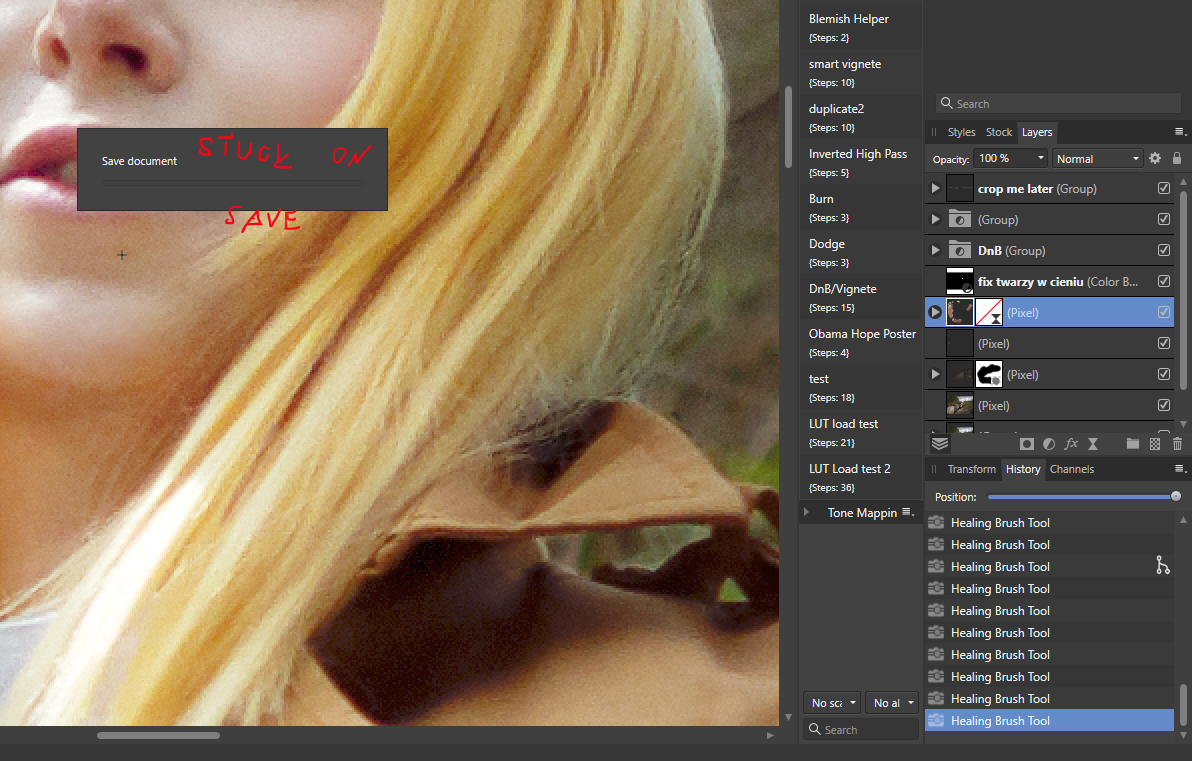1192x761 pixels.
Task: Click fix twarzy w cieniu mask thumbnail
Action: (x=959, y=281)
